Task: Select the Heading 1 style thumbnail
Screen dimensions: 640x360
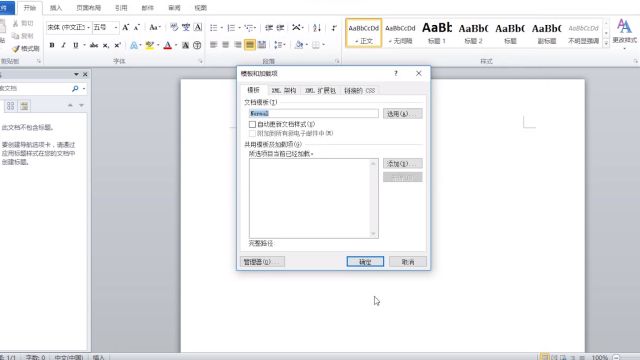Action: pos(437,33)
